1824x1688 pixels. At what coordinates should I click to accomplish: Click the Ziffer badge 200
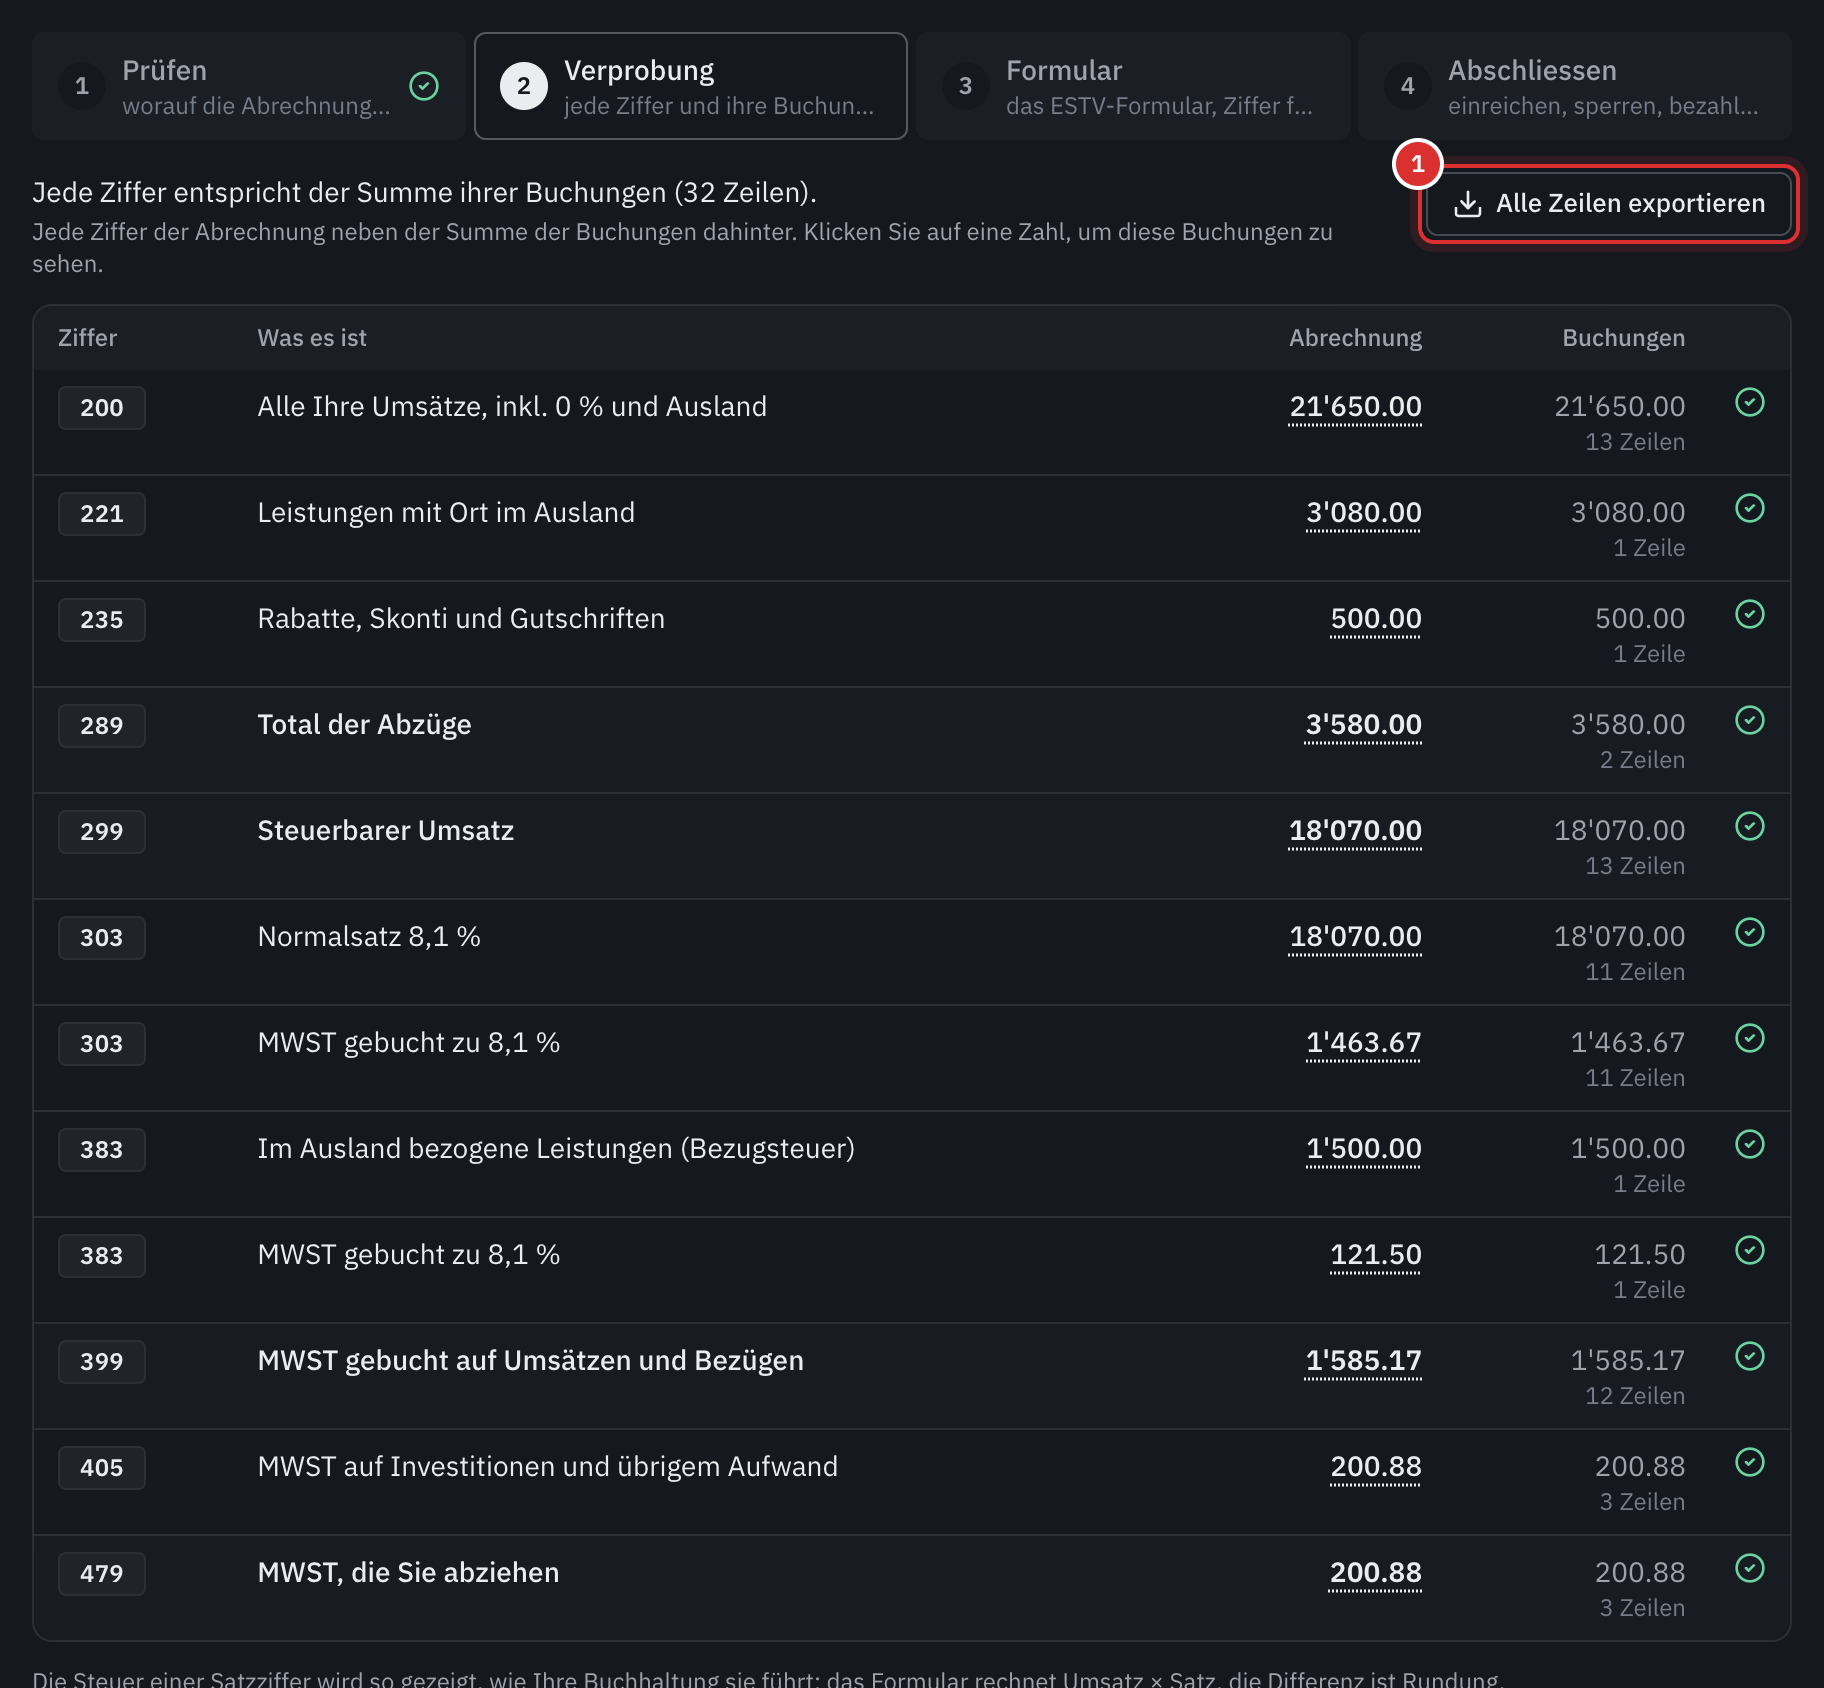click(x=102, y=408)
